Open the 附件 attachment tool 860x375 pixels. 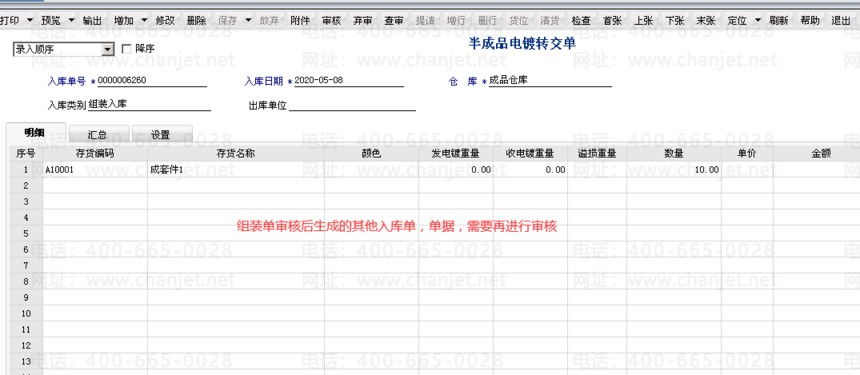300,21
